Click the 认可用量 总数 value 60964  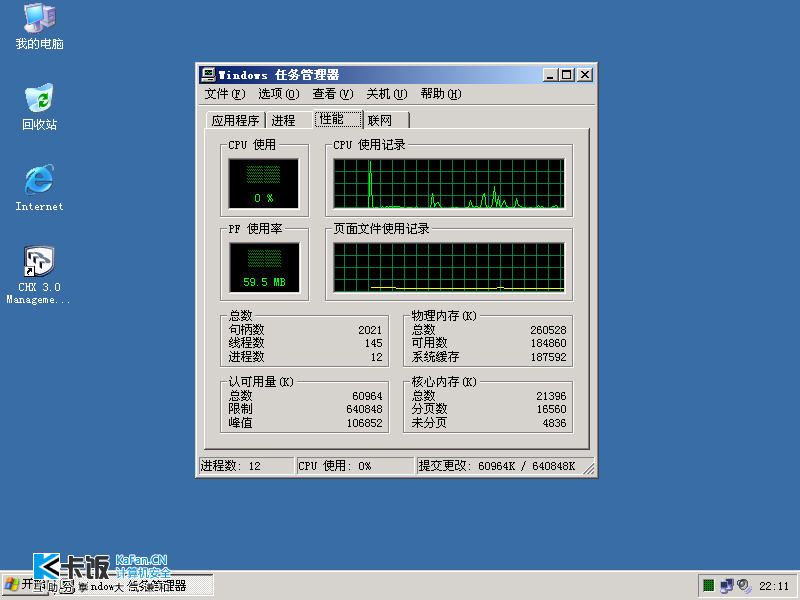tap(367, 396)
